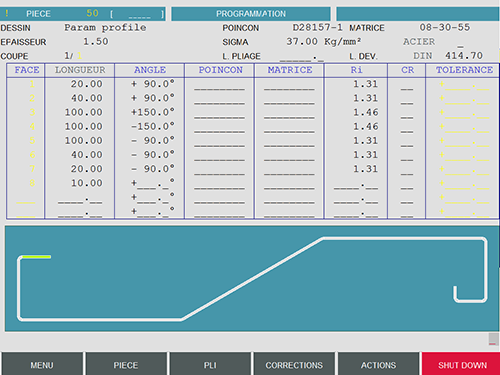Image resolution: width=500 pixels, height=375 pixels.
Task: Select face 1 length 20.00
Action: [86, 84]
